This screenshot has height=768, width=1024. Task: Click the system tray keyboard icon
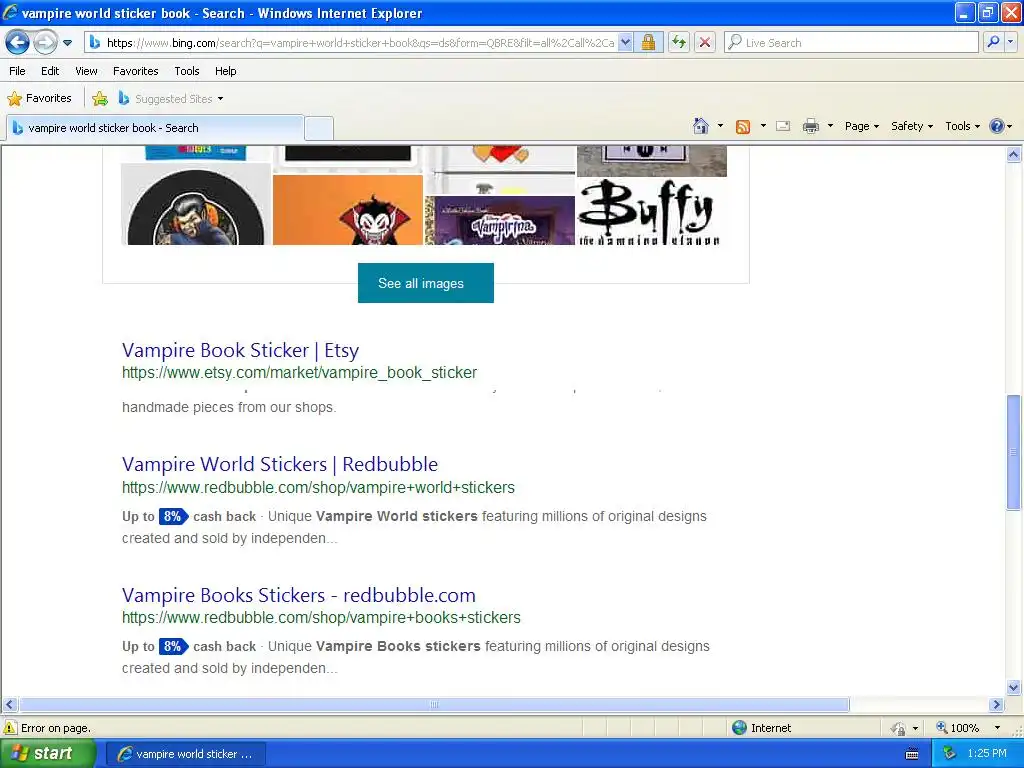pos(912,754)
